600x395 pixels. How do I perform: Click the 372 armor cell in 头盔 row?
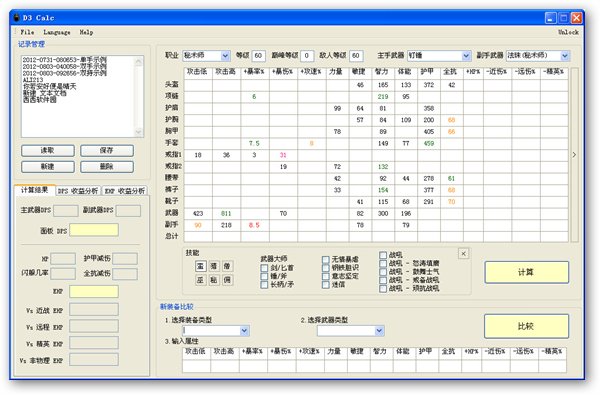pos(429,85)
